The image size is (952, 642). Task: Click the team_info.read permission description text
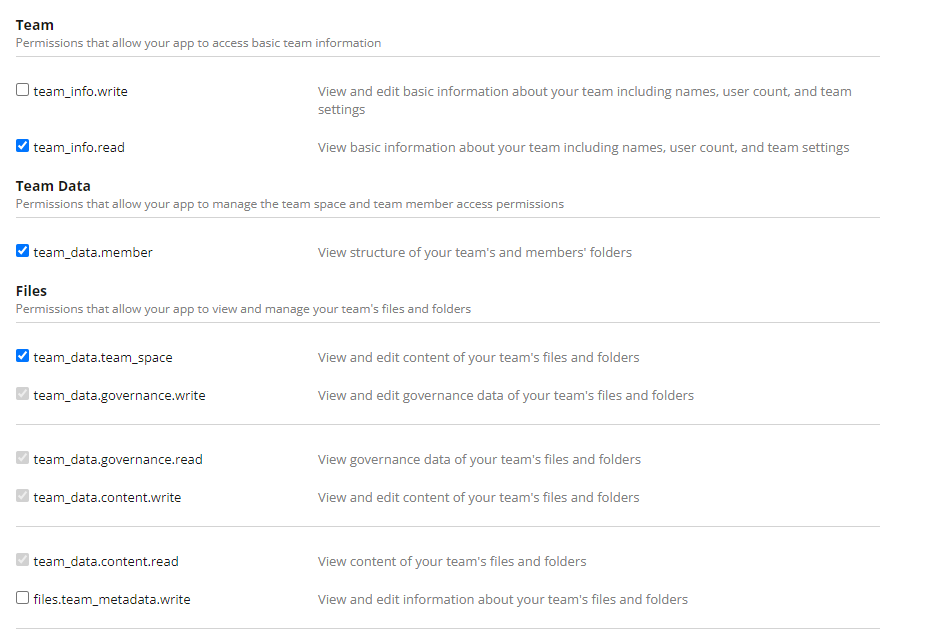pyautogui.click(x=583, y=147)
